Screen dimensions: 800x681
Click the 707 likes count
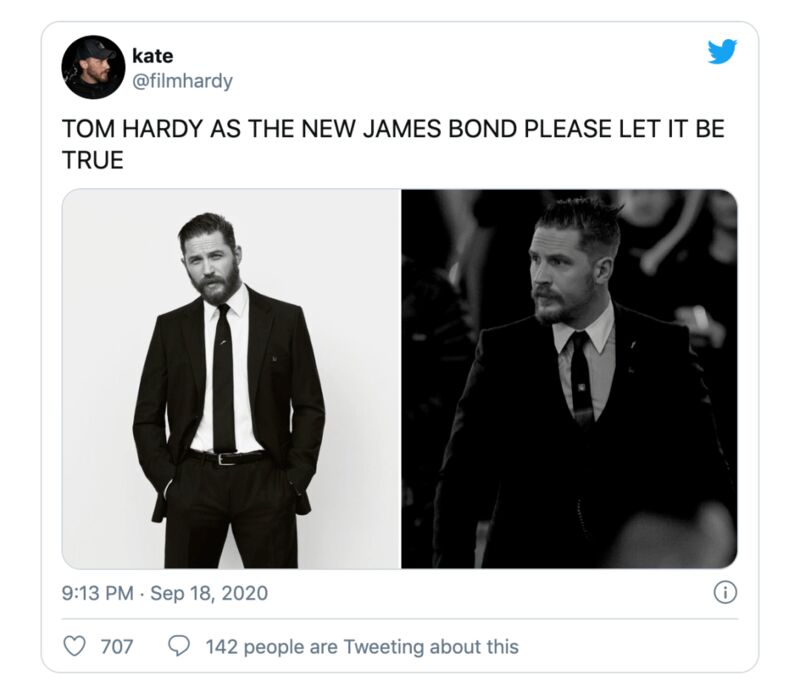(117, 646)
